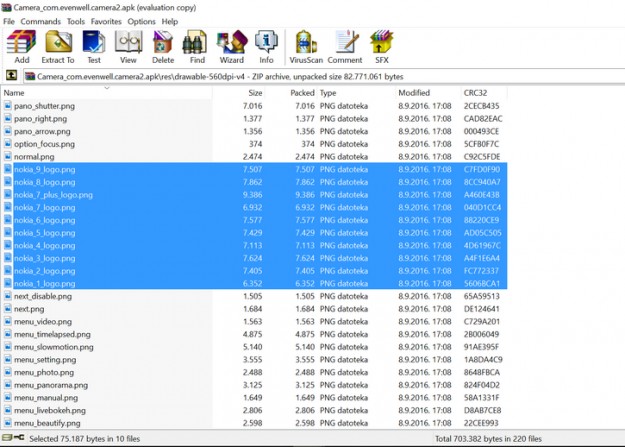Click the archive path address field
This screenshot has width=625, height=447.
coord(300,75)
